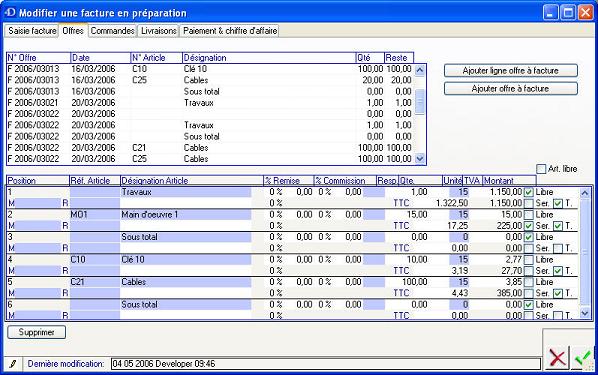Click the pencil edit icon in status bar

coord(13,364)
